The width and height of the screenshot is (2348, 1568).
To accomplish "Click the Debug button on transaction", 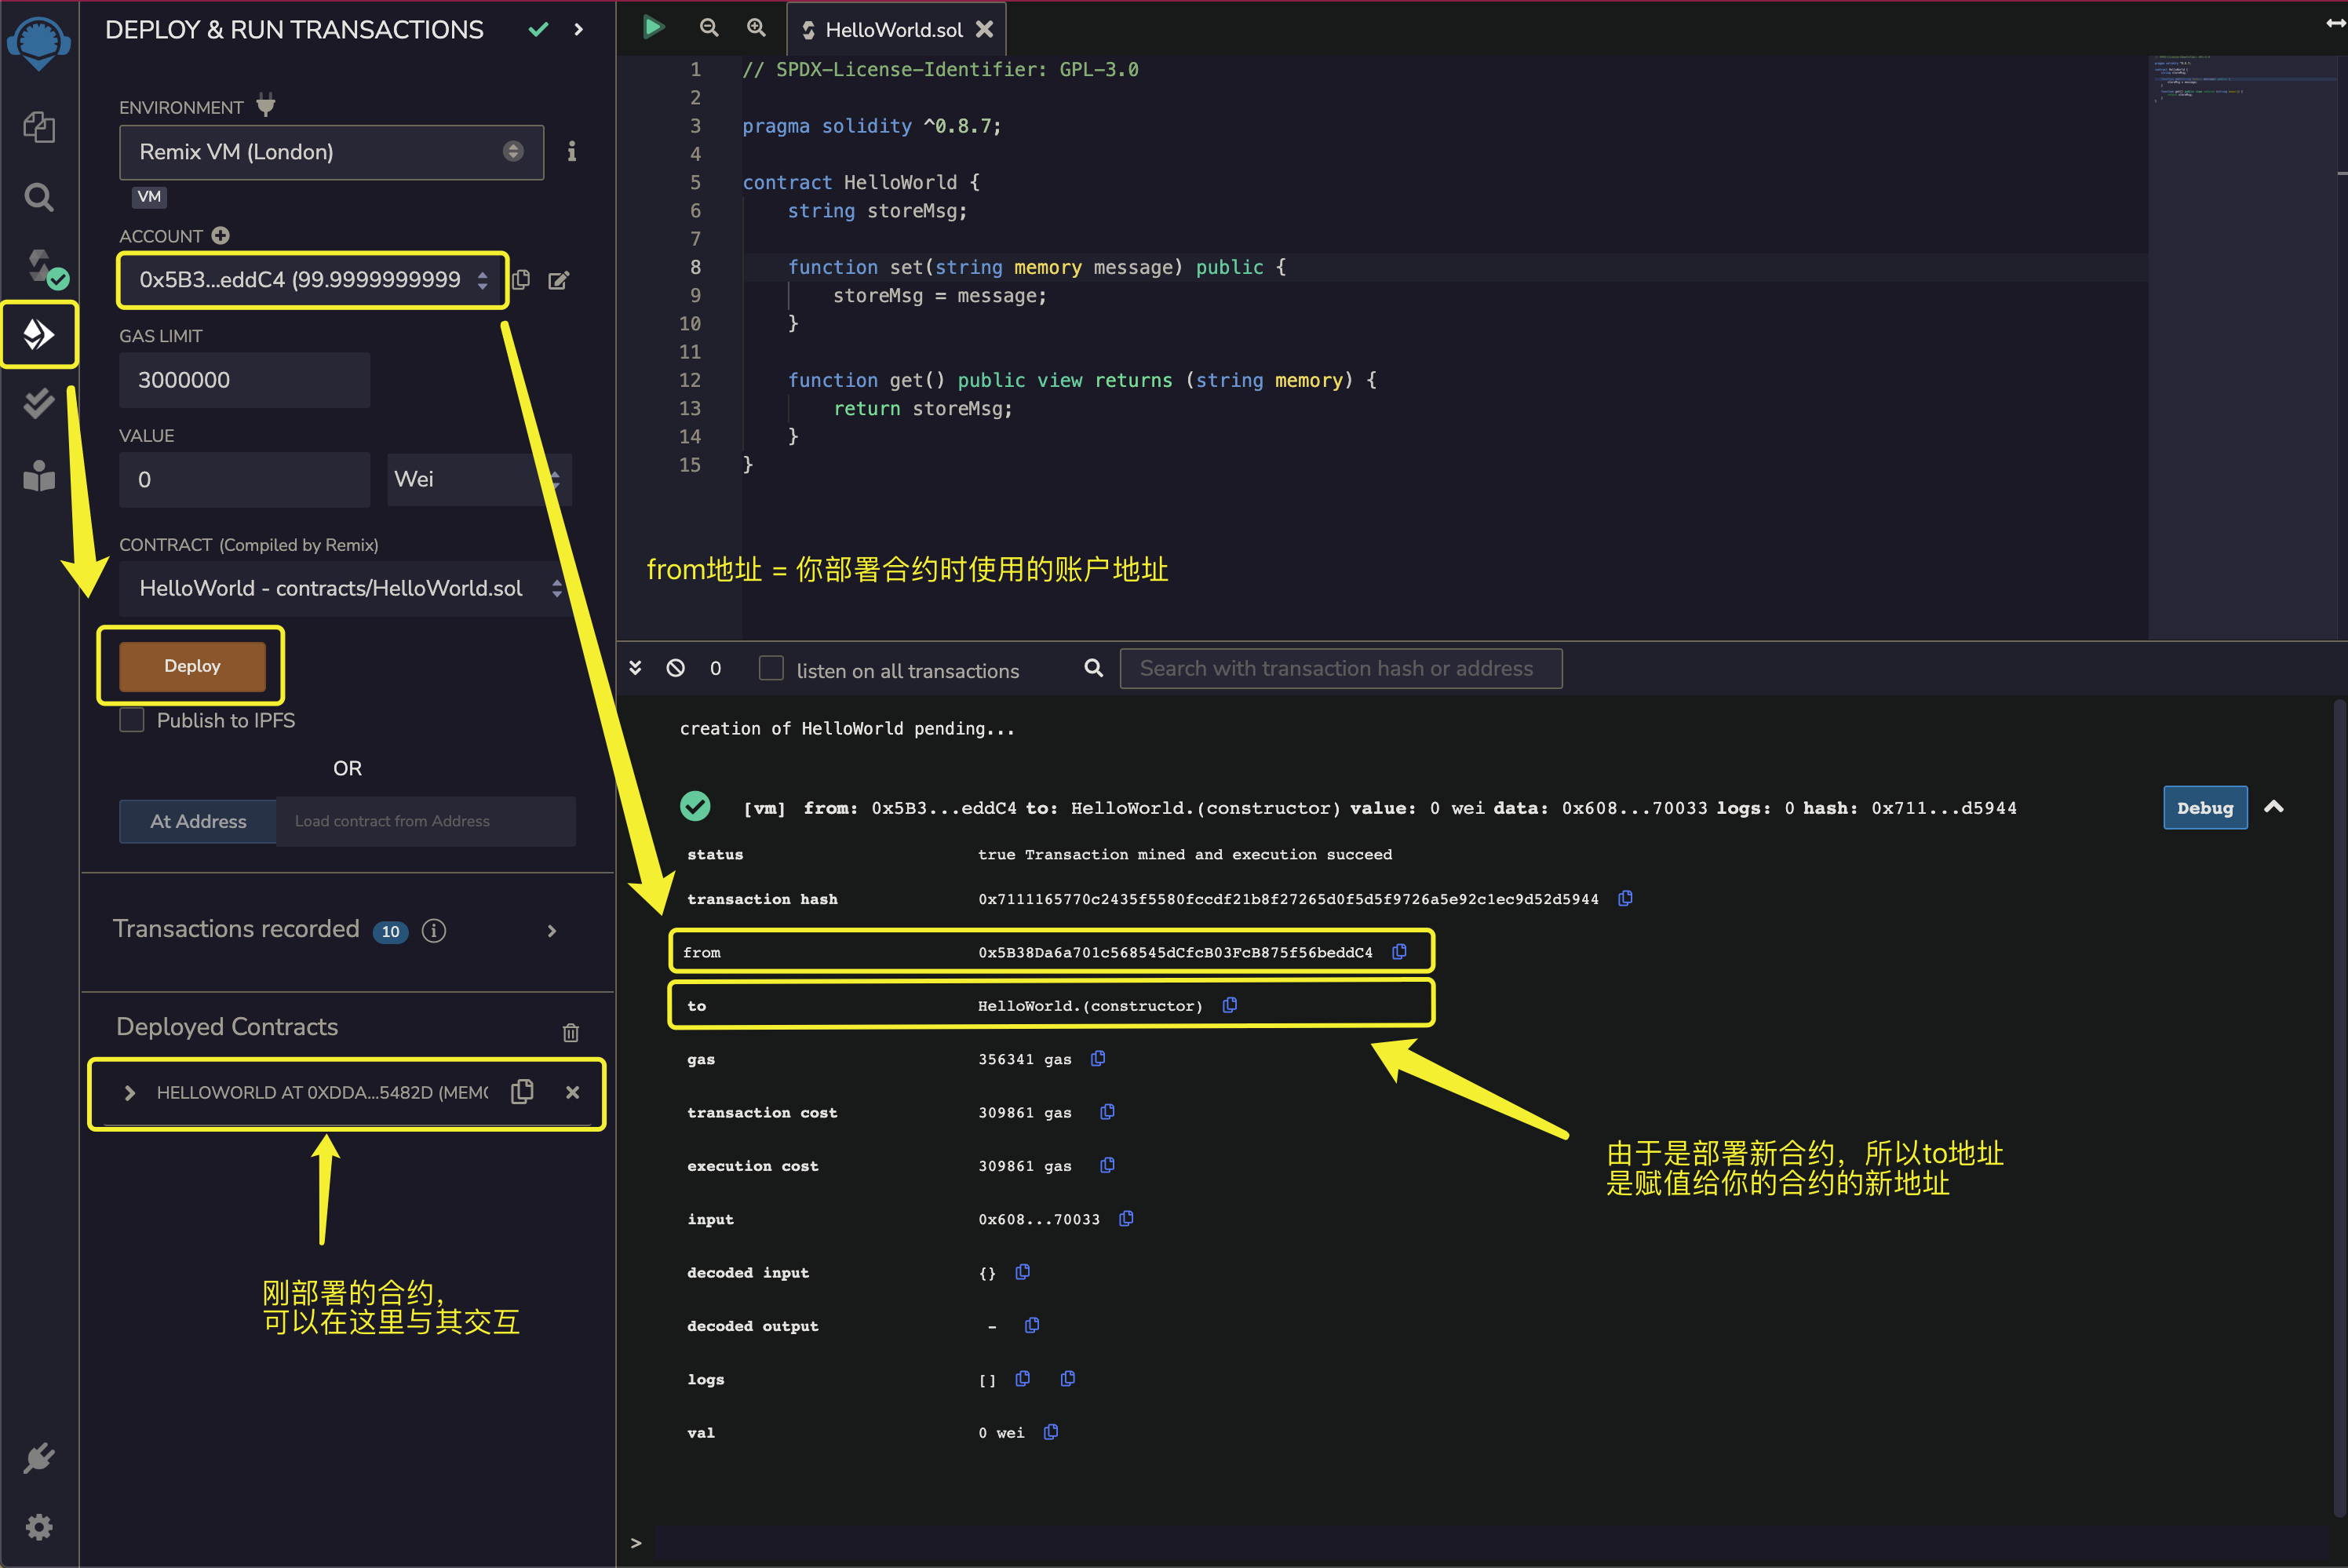I will pos(2204,808).
